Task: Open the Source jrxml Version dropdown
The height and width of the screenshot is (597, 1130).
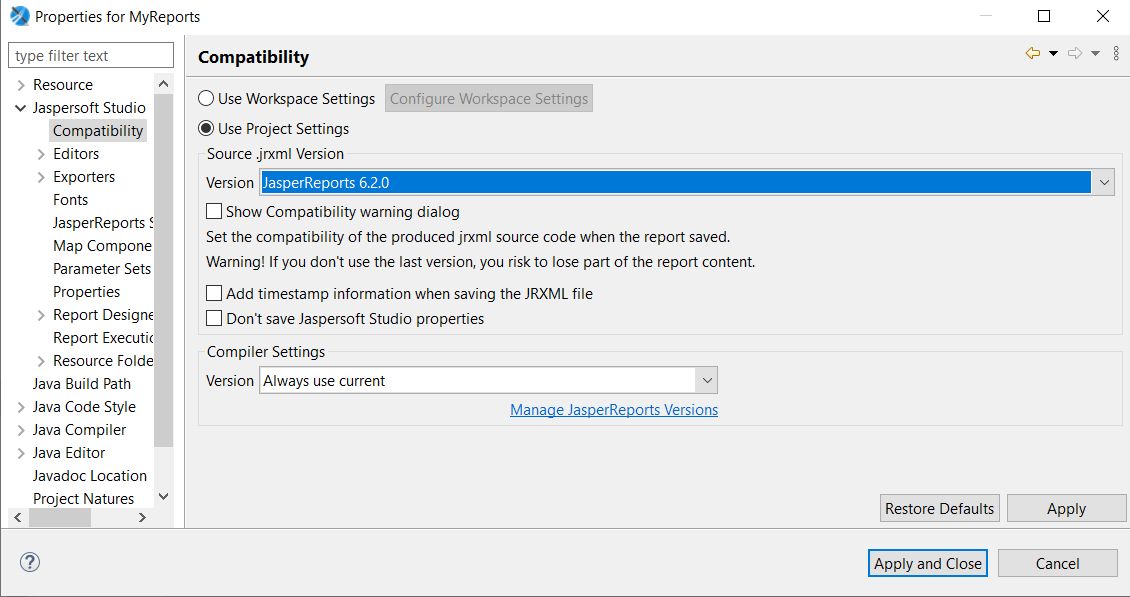Action: (1103, 182)
